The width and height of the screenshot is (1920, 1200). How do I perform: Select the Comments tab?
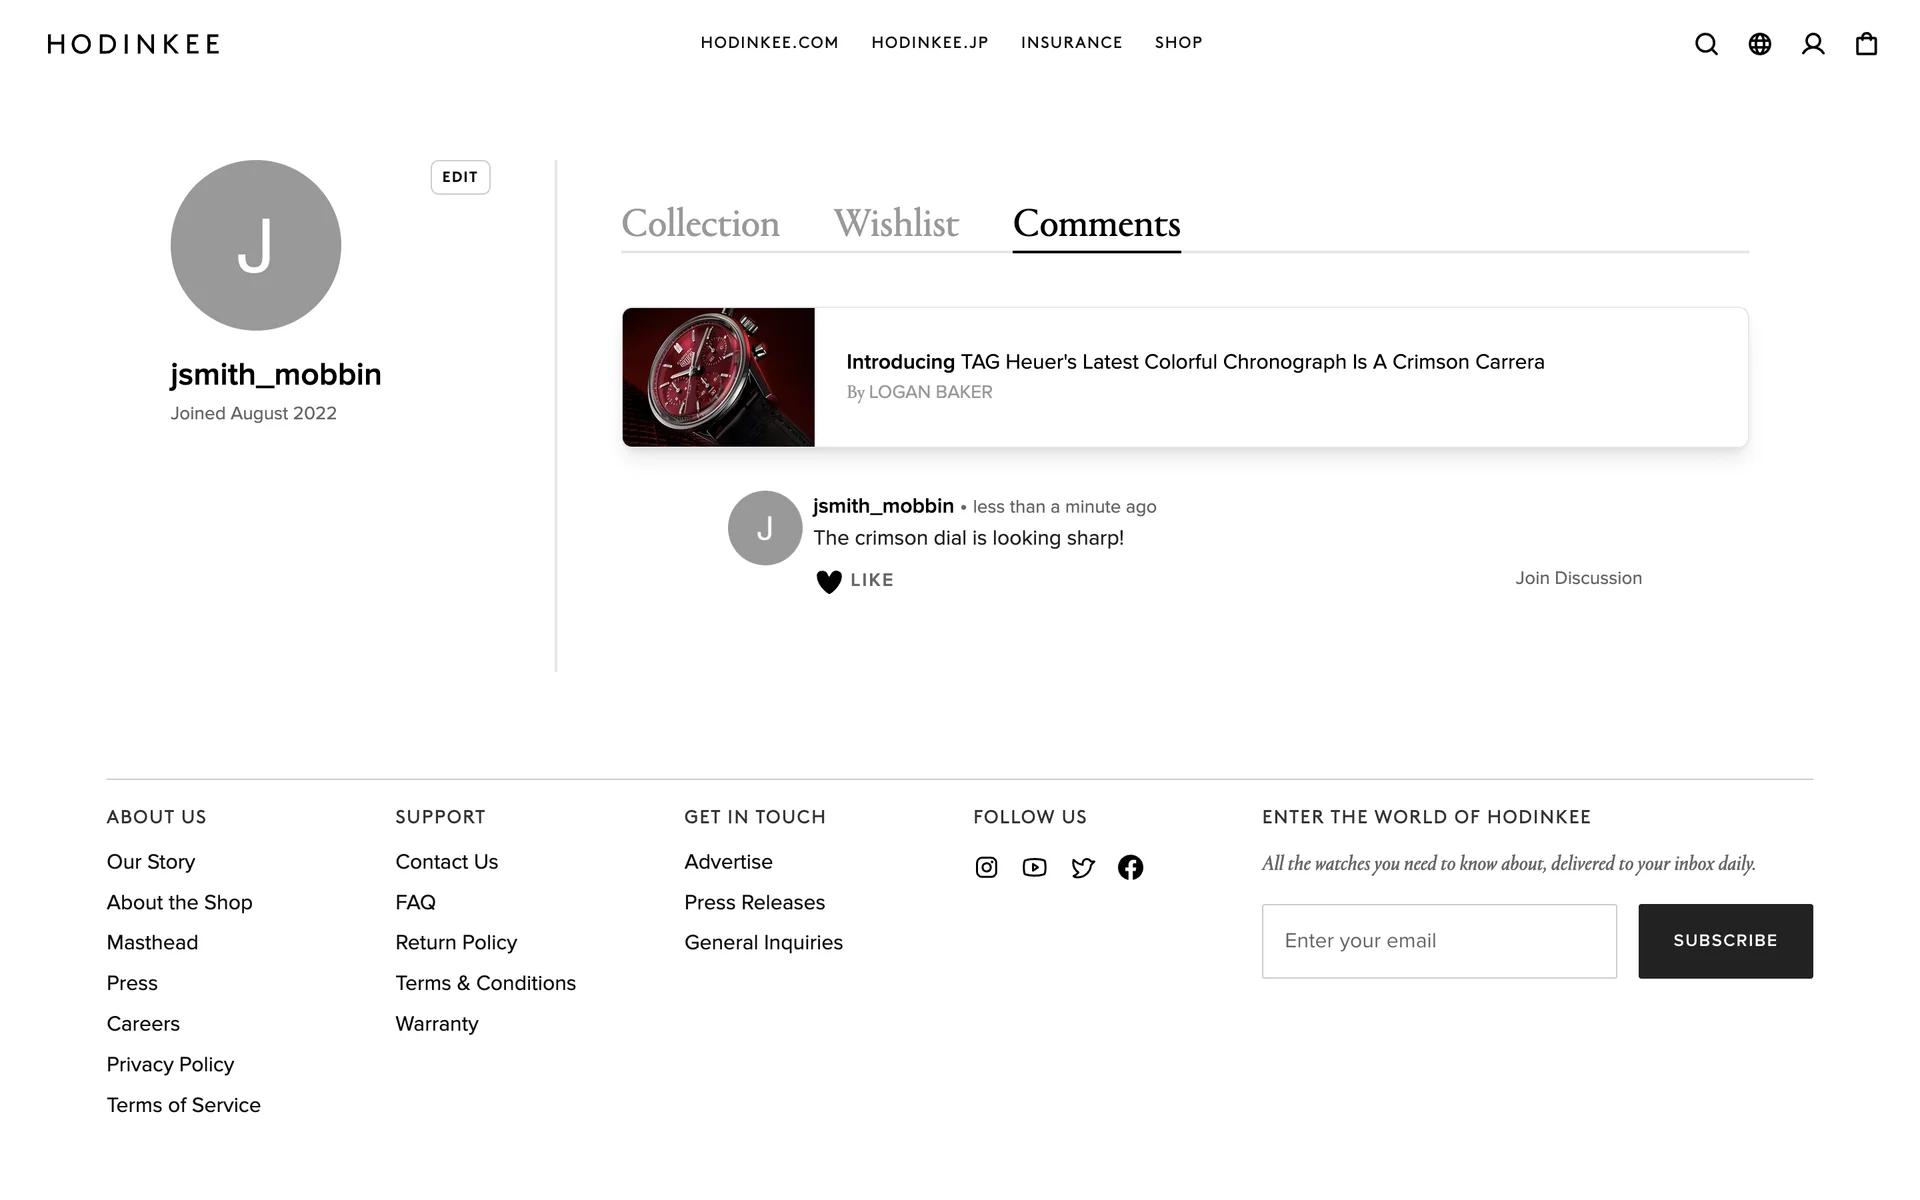pyautogui.click(x=1096, y=224)
